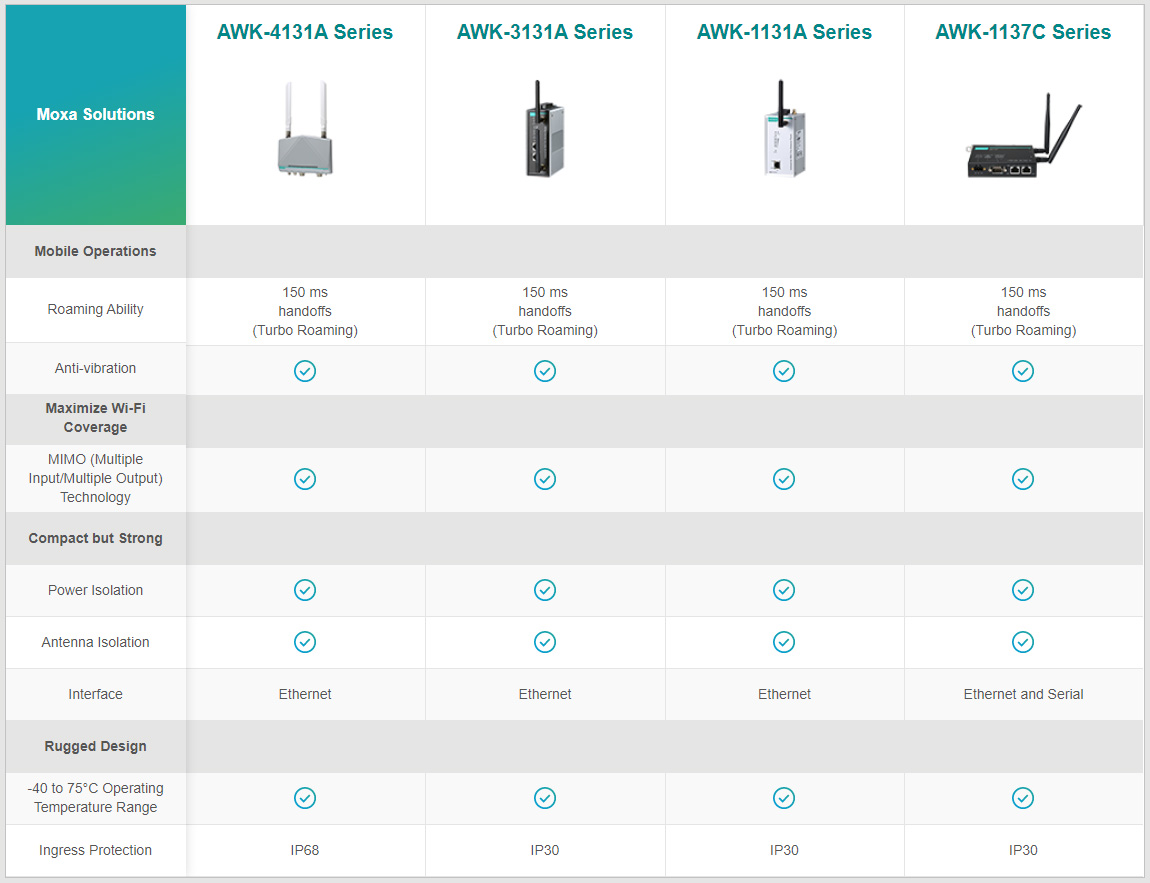Follow the AWK-1137C Series heading link
This screenshot has height=883, width=1150.
click(x=1023, y=32)
